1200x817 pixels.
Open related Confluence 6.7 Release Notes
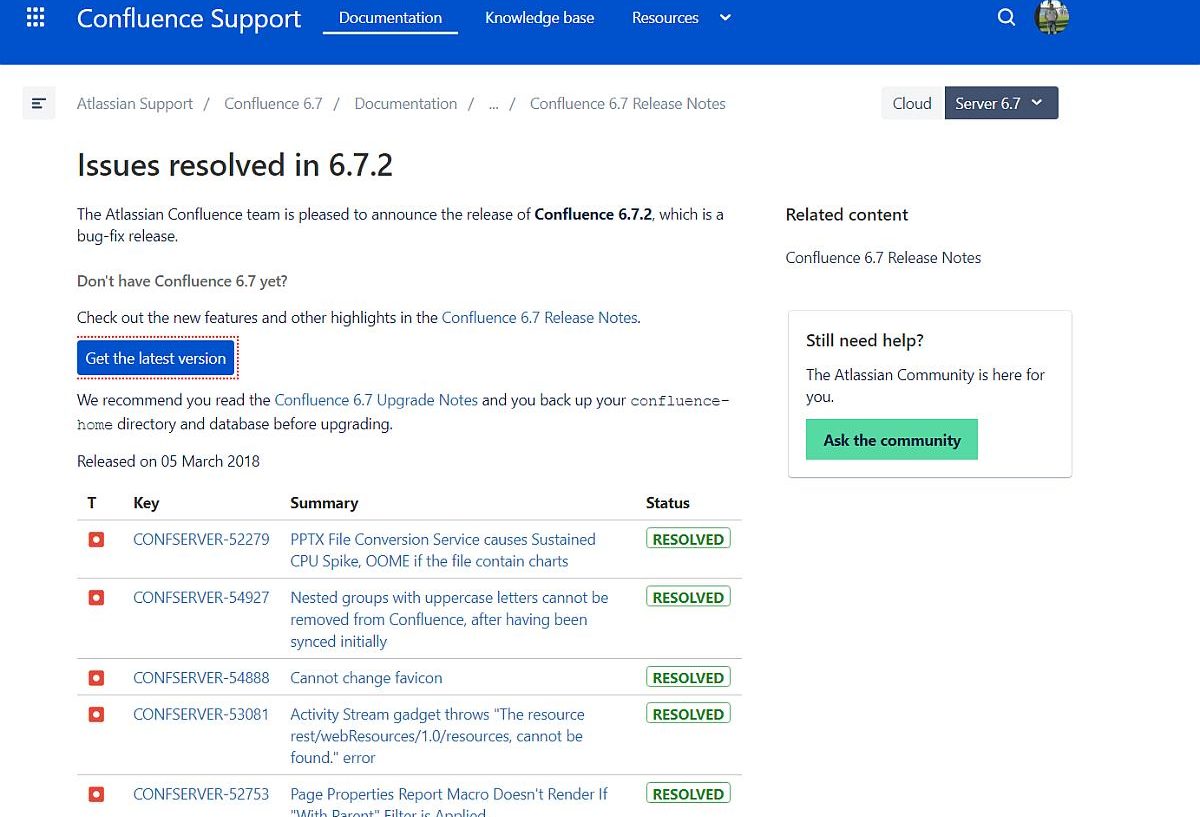click(883, 257)
